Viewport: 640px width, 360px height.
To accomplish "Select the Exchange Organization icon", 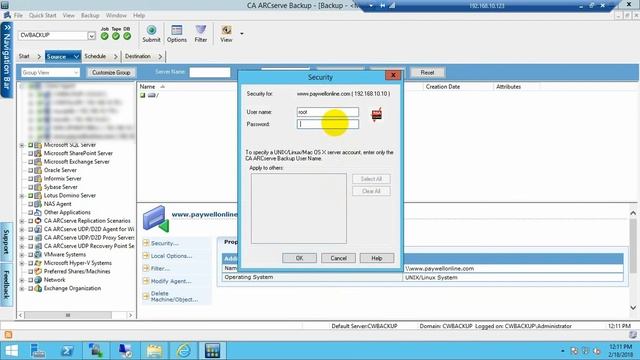I will click(x=38, y=289).
